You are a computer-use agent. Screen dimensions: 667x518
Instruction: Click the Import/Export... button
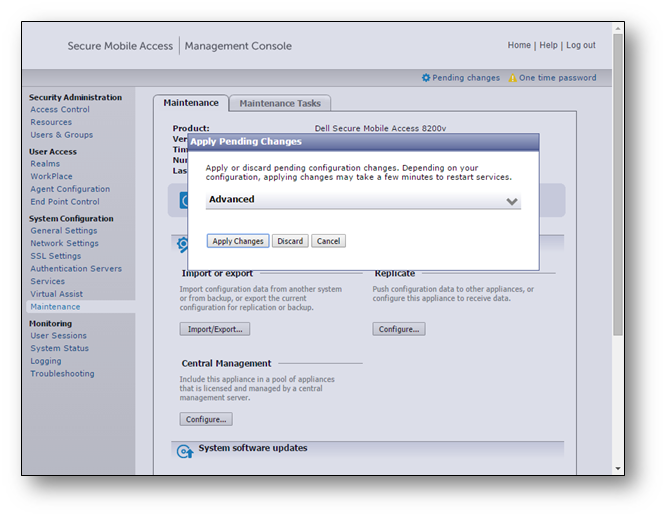pyautogui.click(x=215, y=329)
